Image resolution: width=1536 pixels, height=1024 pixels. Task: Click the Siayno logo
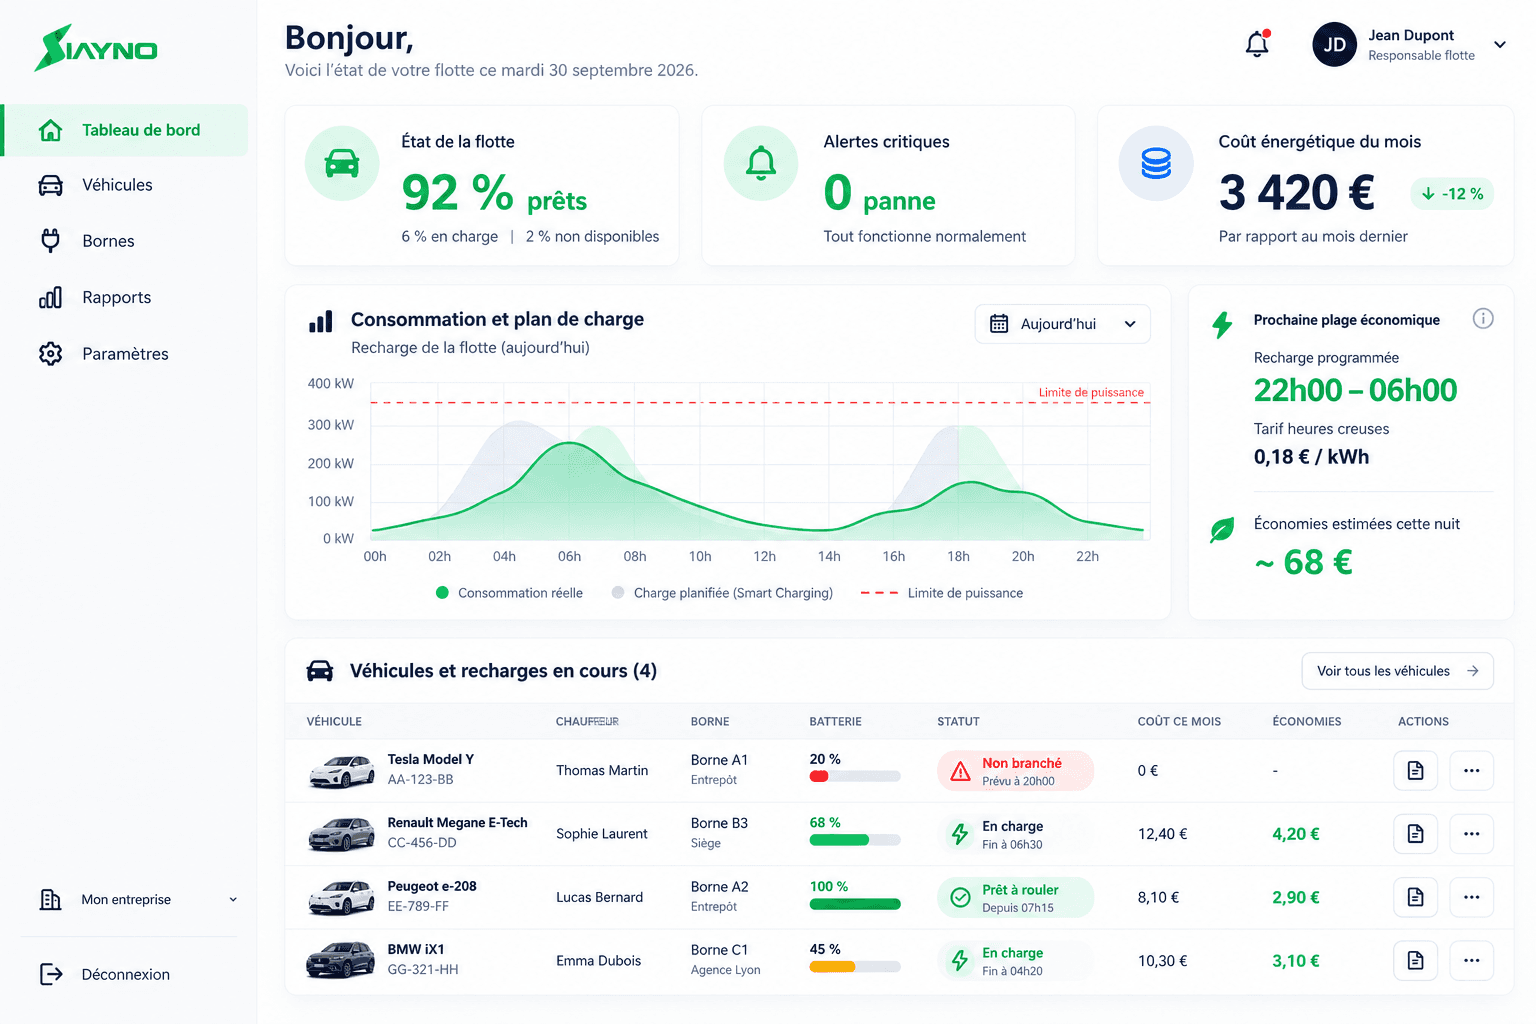pyautogui.click(x=96, y=48)
